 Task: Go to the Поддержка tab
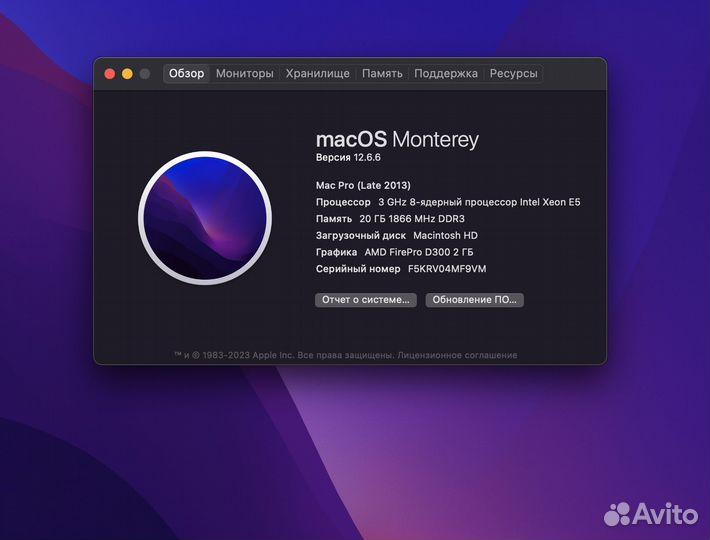[446, 73]
